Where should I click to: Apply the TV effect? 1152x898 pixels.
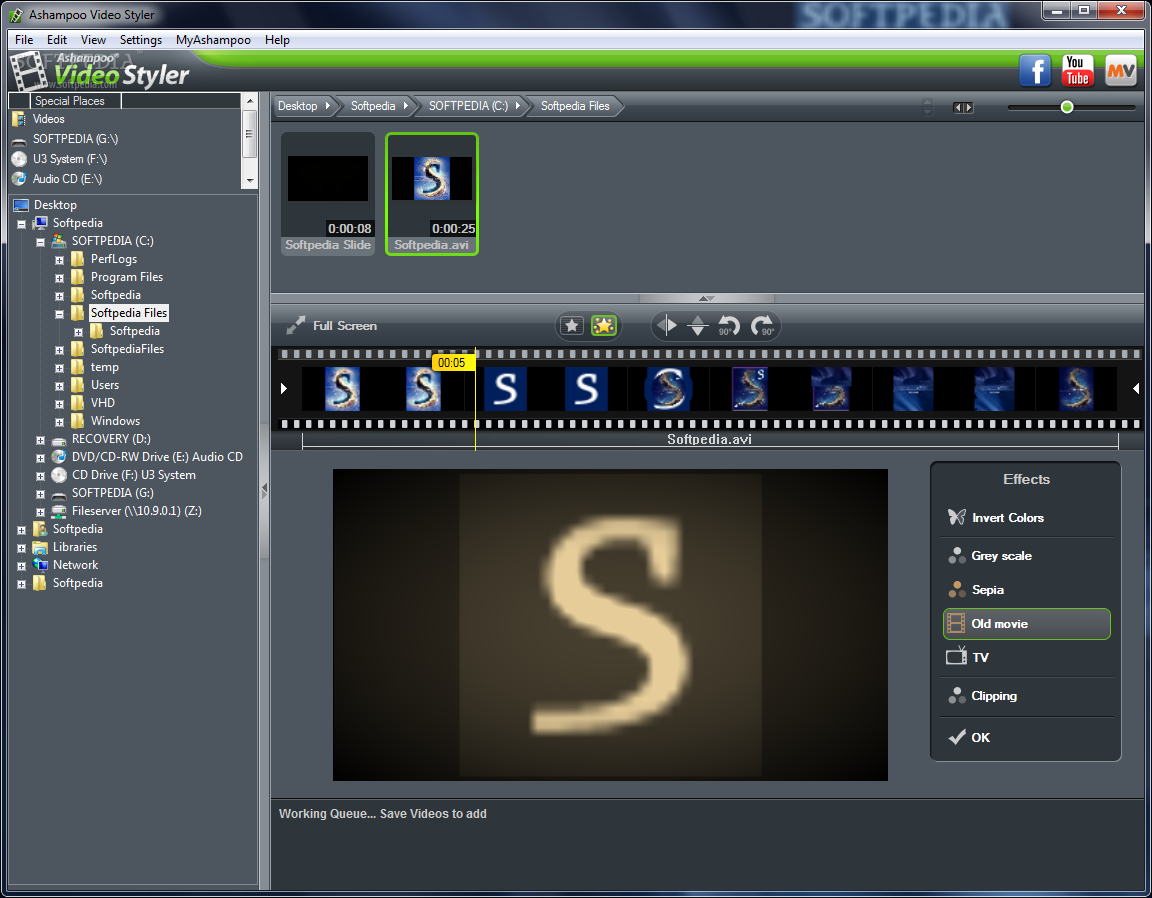[1026, 657]
